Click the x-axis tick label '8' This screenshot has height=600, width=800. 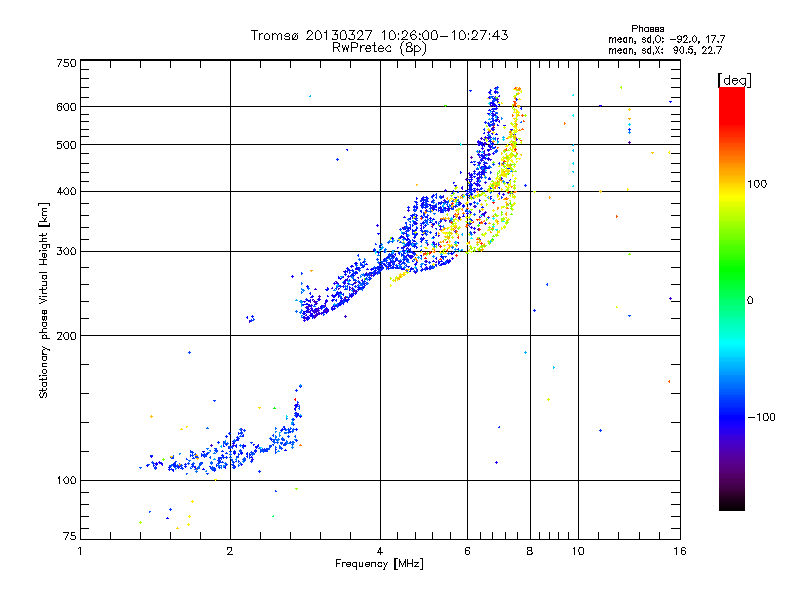(x=530, y=551)
